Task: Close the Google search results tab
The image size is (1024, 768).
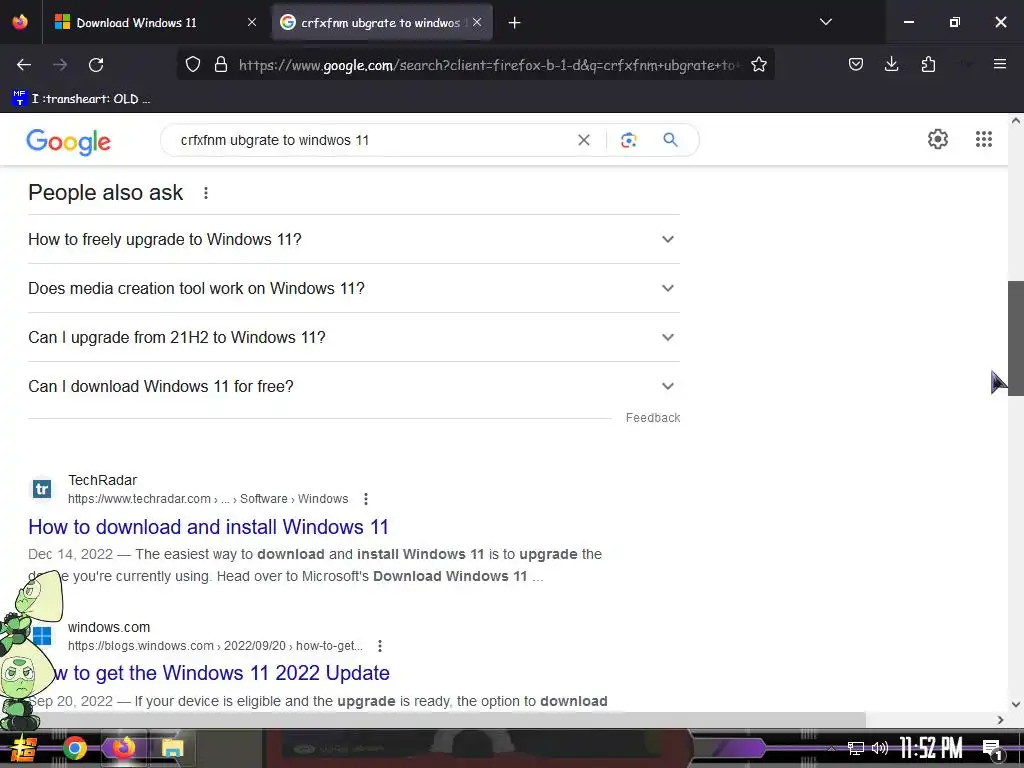Action: pos(477,23)
